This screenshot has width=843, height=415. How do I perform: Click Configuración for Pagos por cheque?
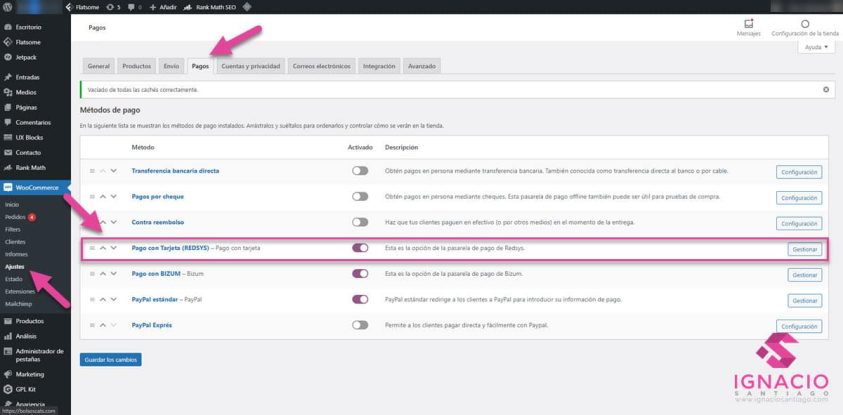click(799, 198)
